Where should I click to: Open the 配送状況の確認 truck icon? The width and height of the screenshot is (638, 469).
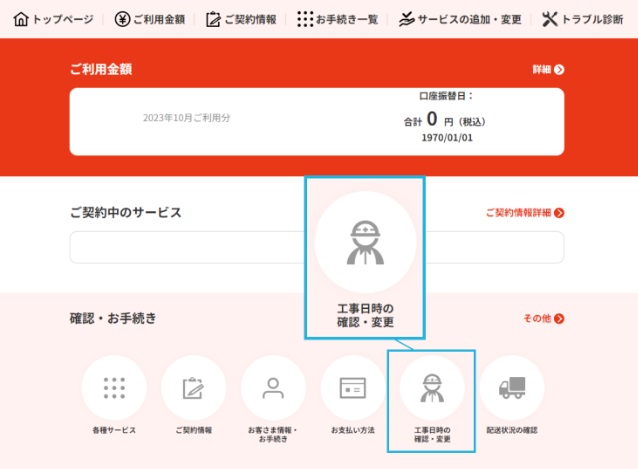(x=512, y=388)
